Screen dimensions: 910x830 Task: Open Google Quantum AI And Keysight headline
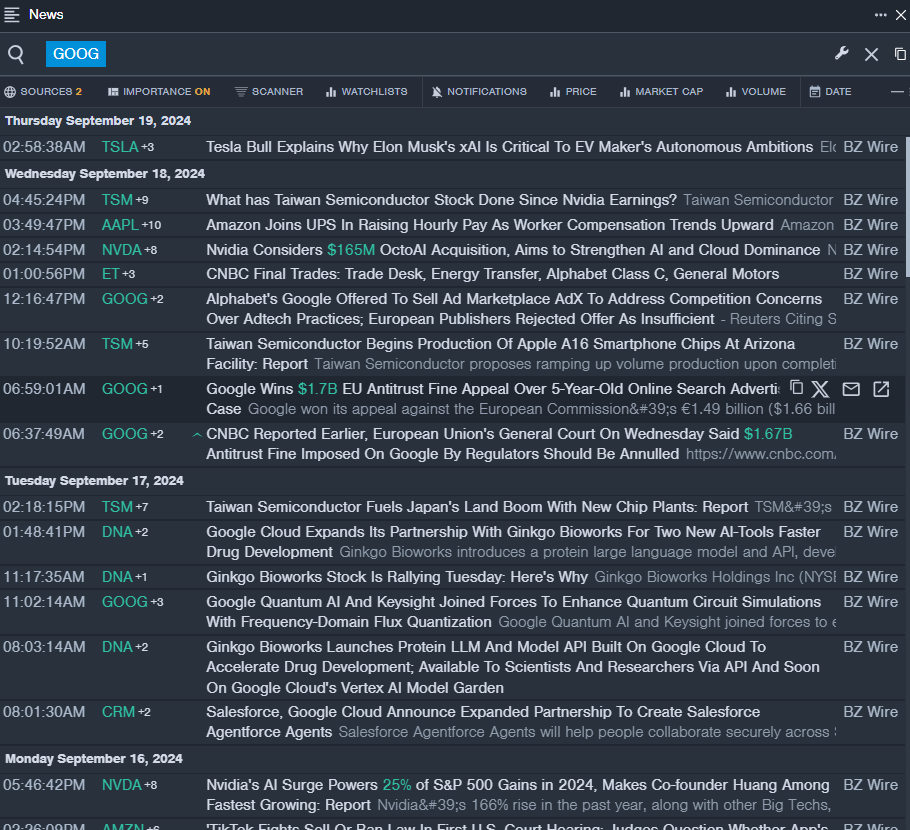(514, 612)
